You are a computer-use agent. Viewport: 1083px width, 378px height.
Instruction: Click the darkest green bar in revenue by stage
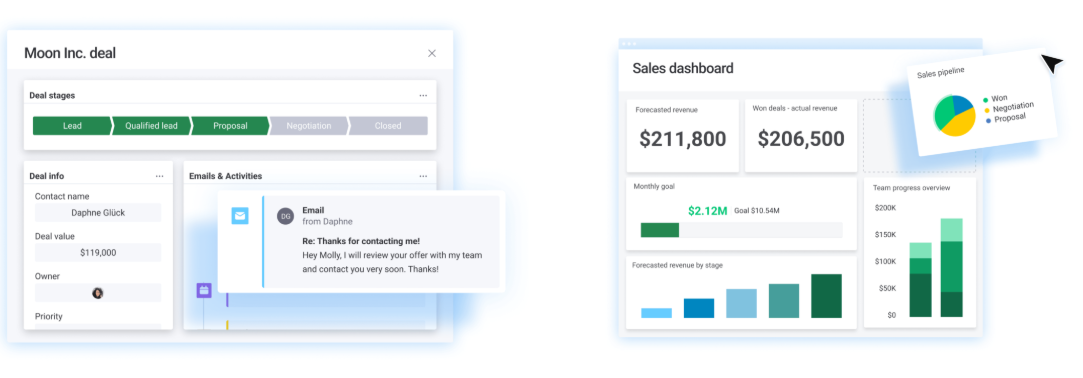tap(826, 296)
